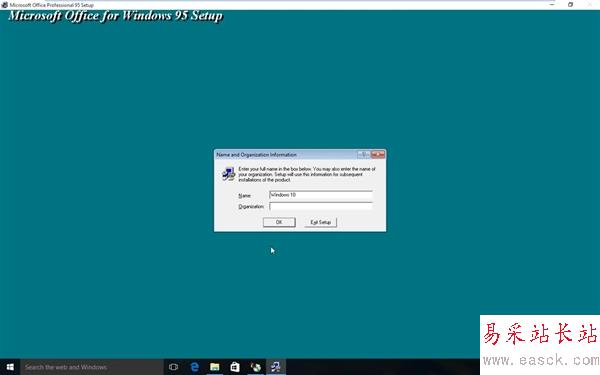Minimize the Office Professional 95 Setup window
Viewport: 600px width, 375px height.
[552, 5]
